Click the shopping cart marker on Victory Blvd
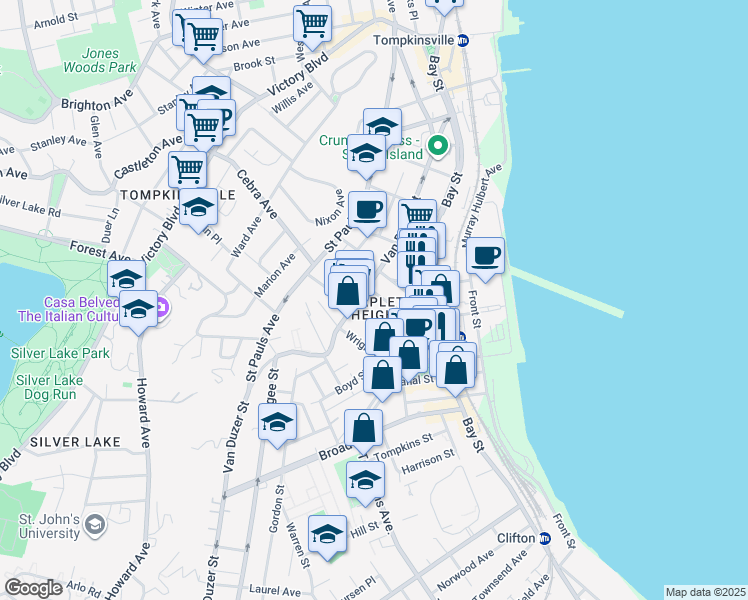Viewport: 748px width, 600px height. (x=313, y=24)
